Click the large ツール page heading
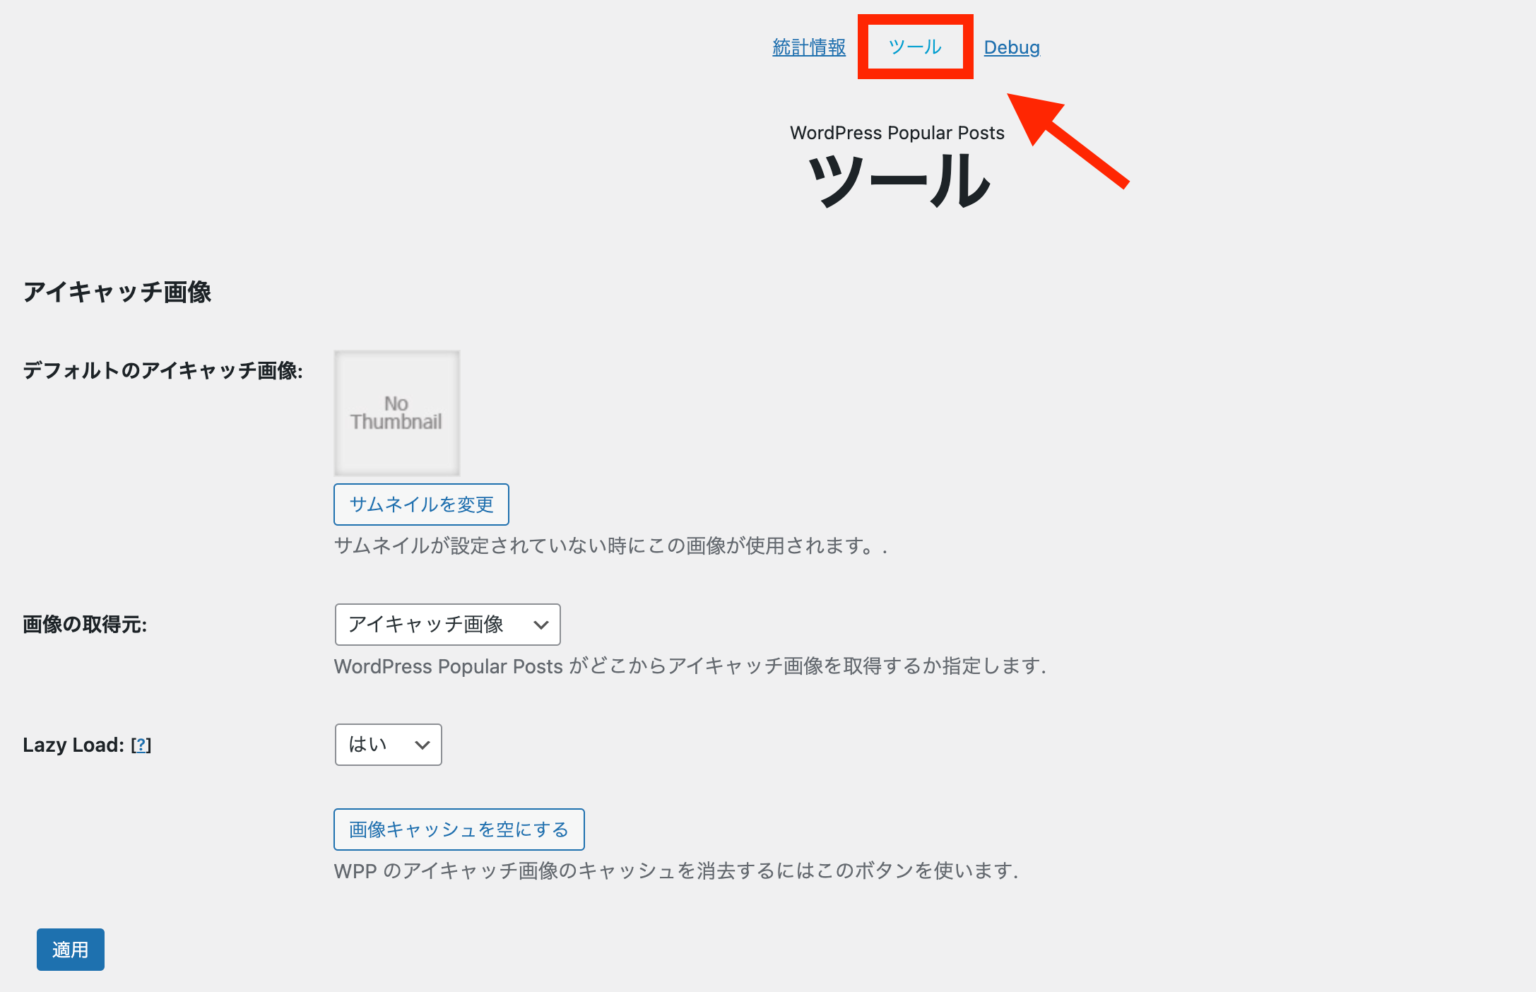This screenshot has height=992, width=1536. click(897, 182)
